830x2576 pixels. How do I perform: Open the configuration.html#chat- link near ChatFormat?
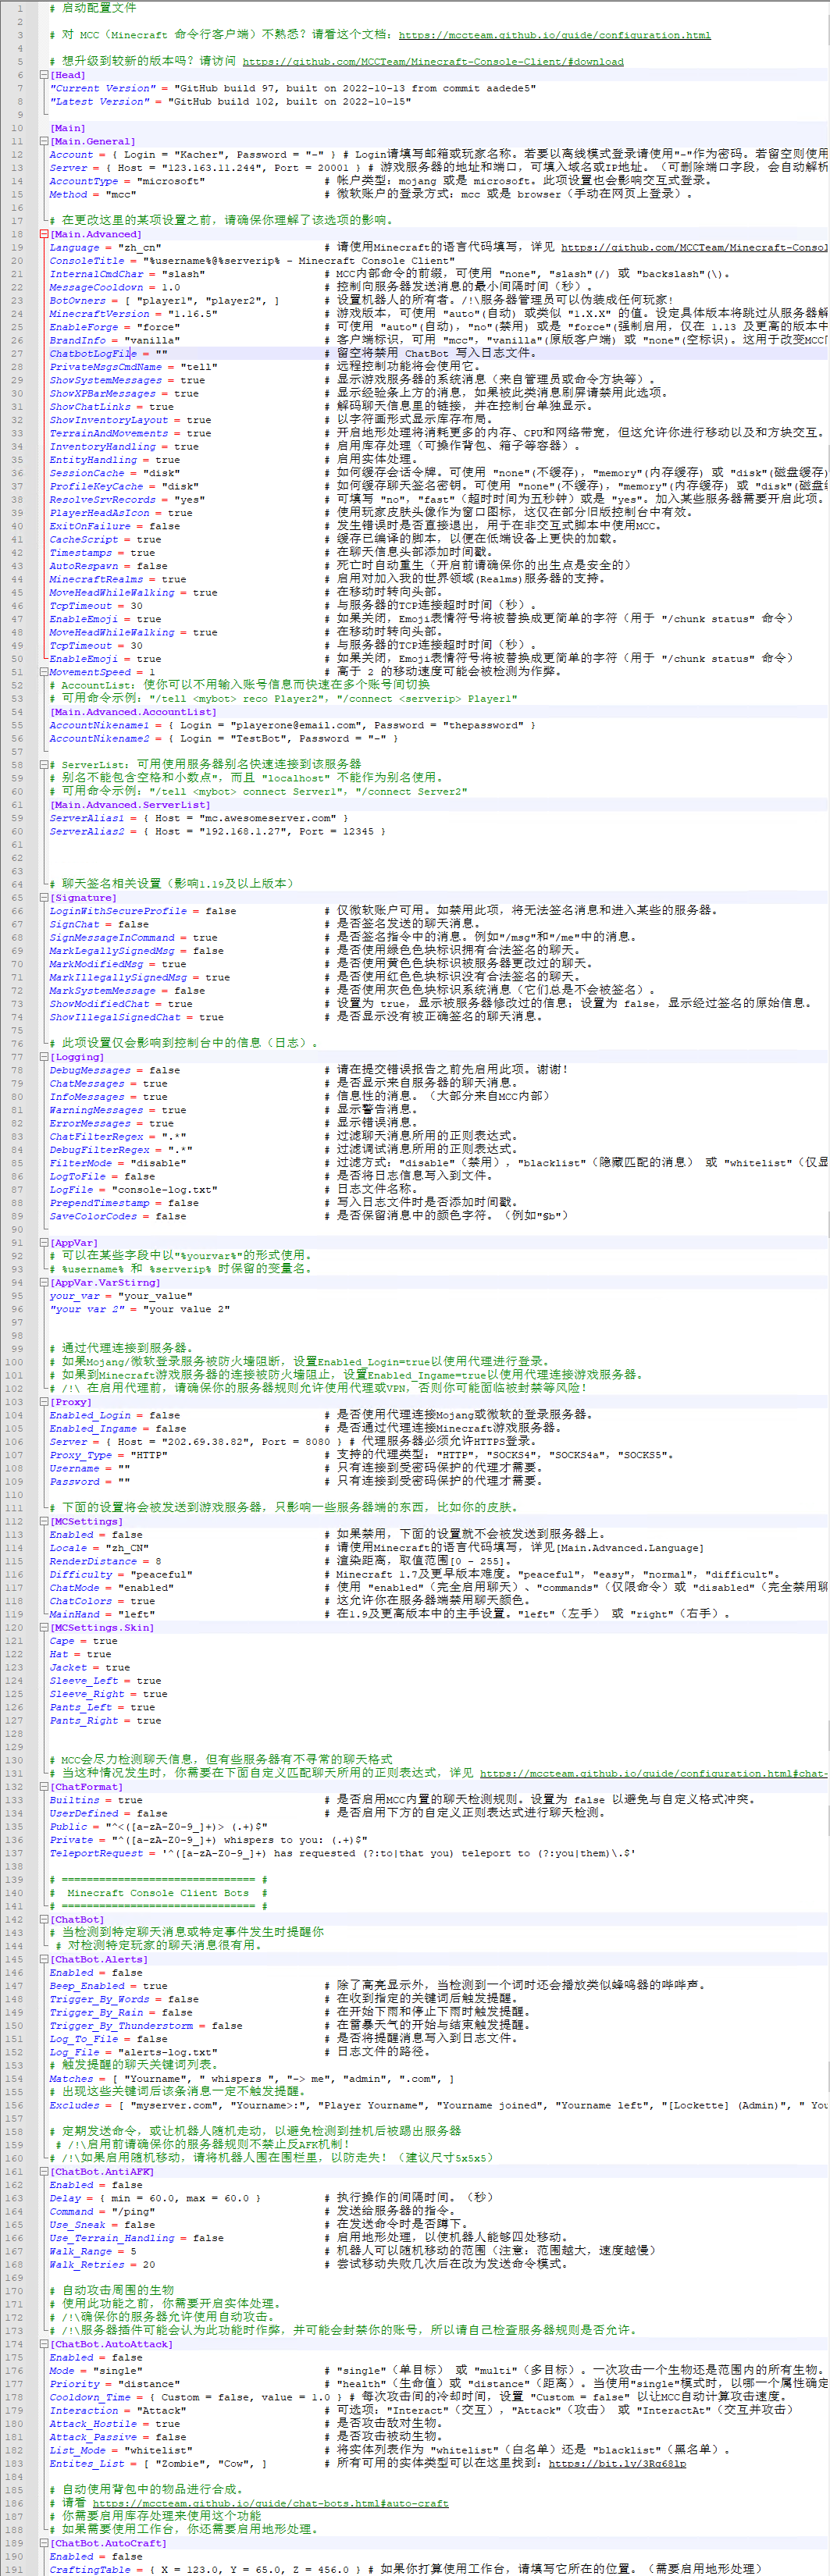pyautogui.click(x=654, y=1773)
